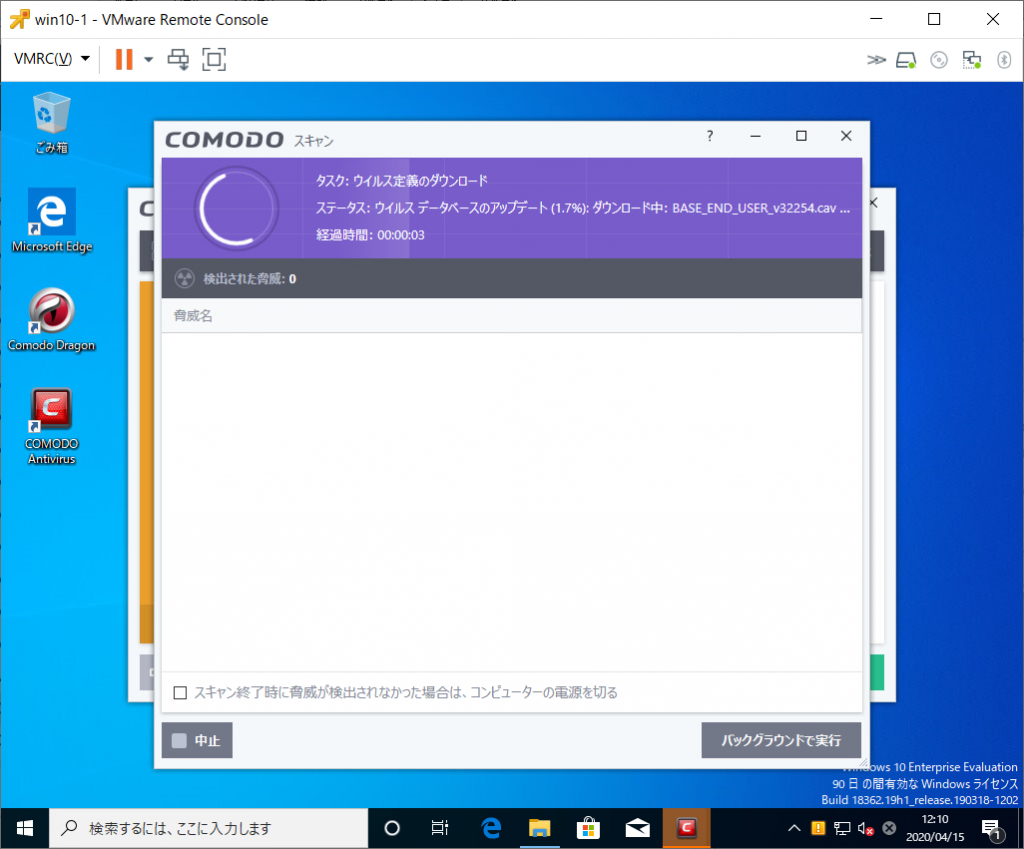Viewport: 1024px width, 849px height.
Task: Show hidden system tray icons
Action: pos(793,828)
